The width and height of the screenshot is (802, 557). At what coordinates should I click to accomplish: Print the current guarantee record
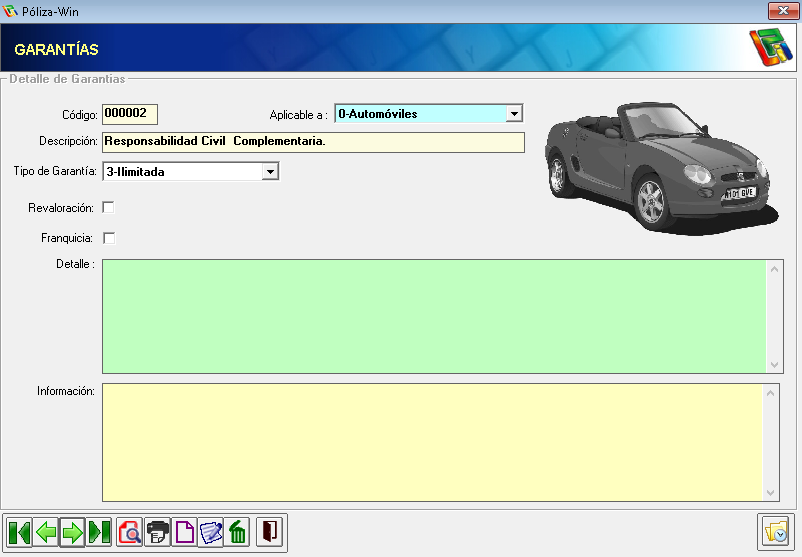coord(158,532)
